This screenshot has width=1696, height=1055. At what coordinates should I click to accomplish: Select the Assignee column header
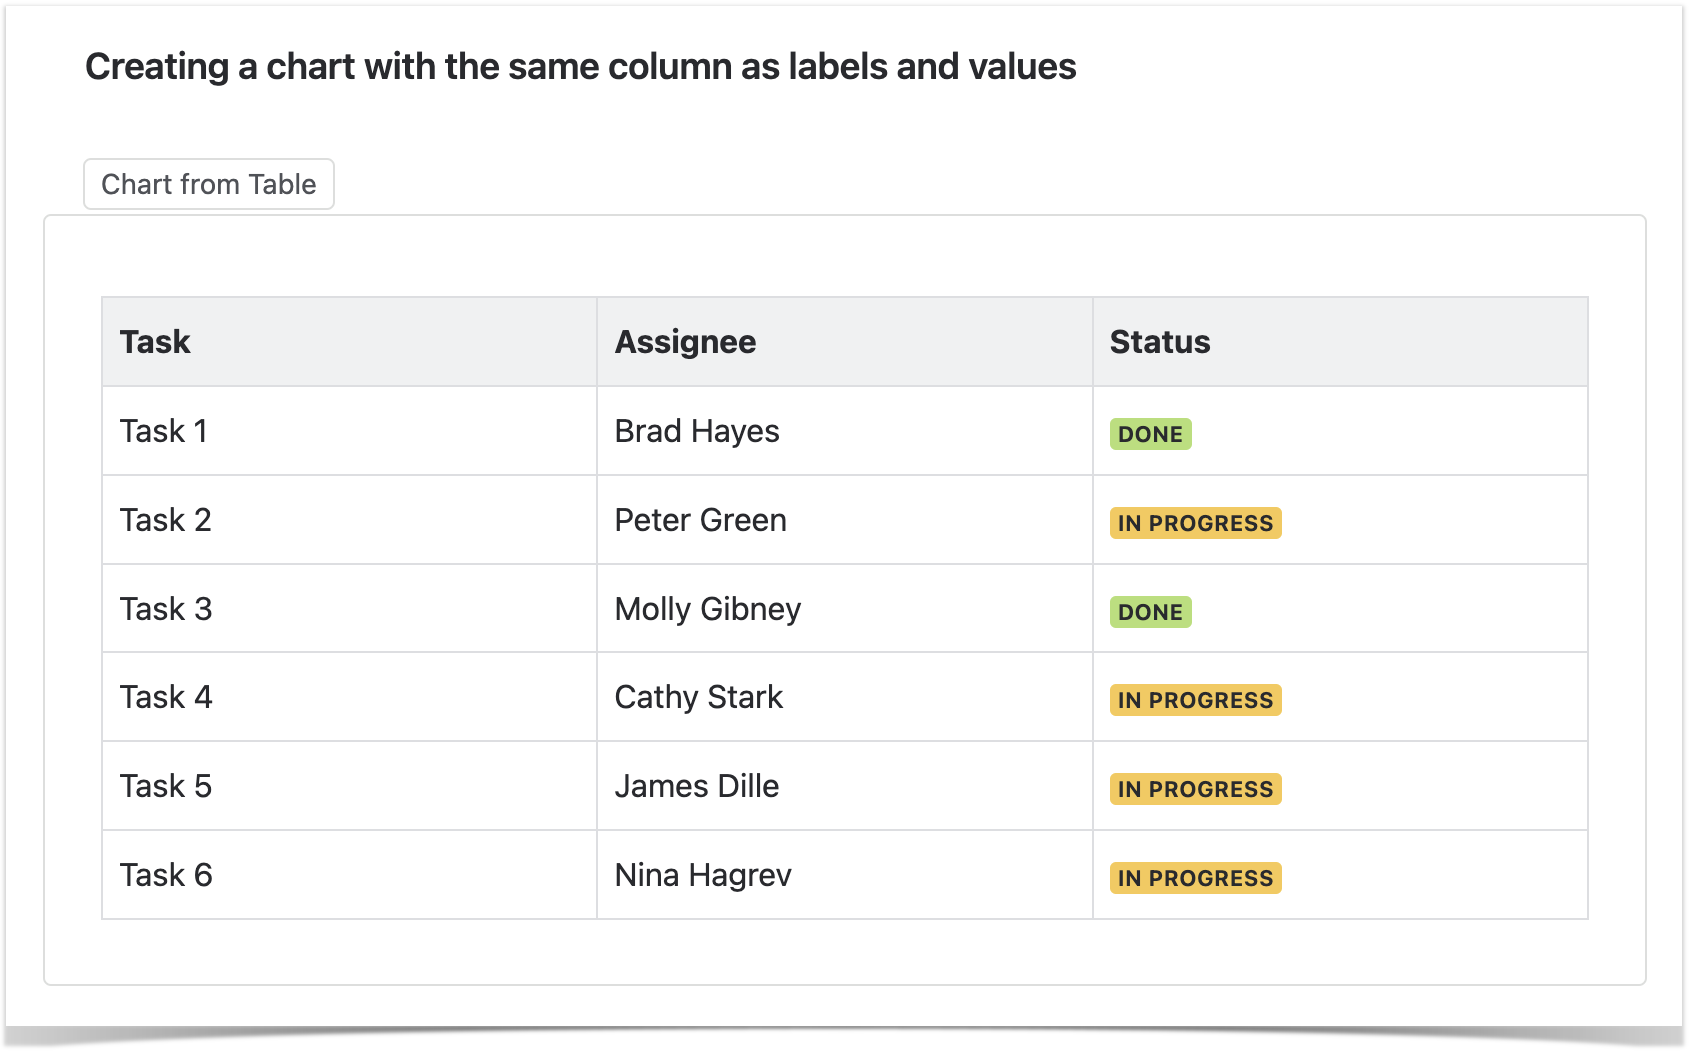(x=685, y=342)
